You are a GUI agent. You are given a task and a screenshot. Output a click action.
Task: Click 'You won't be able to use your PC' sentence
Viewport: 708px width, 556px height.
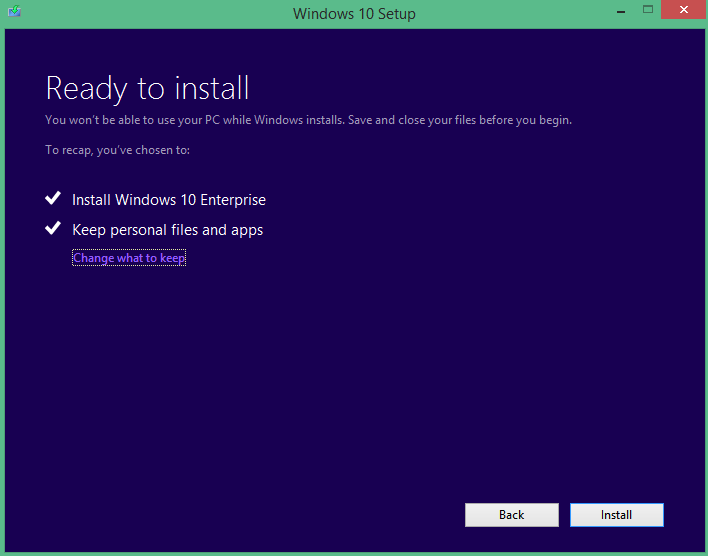tap(150, 120)
